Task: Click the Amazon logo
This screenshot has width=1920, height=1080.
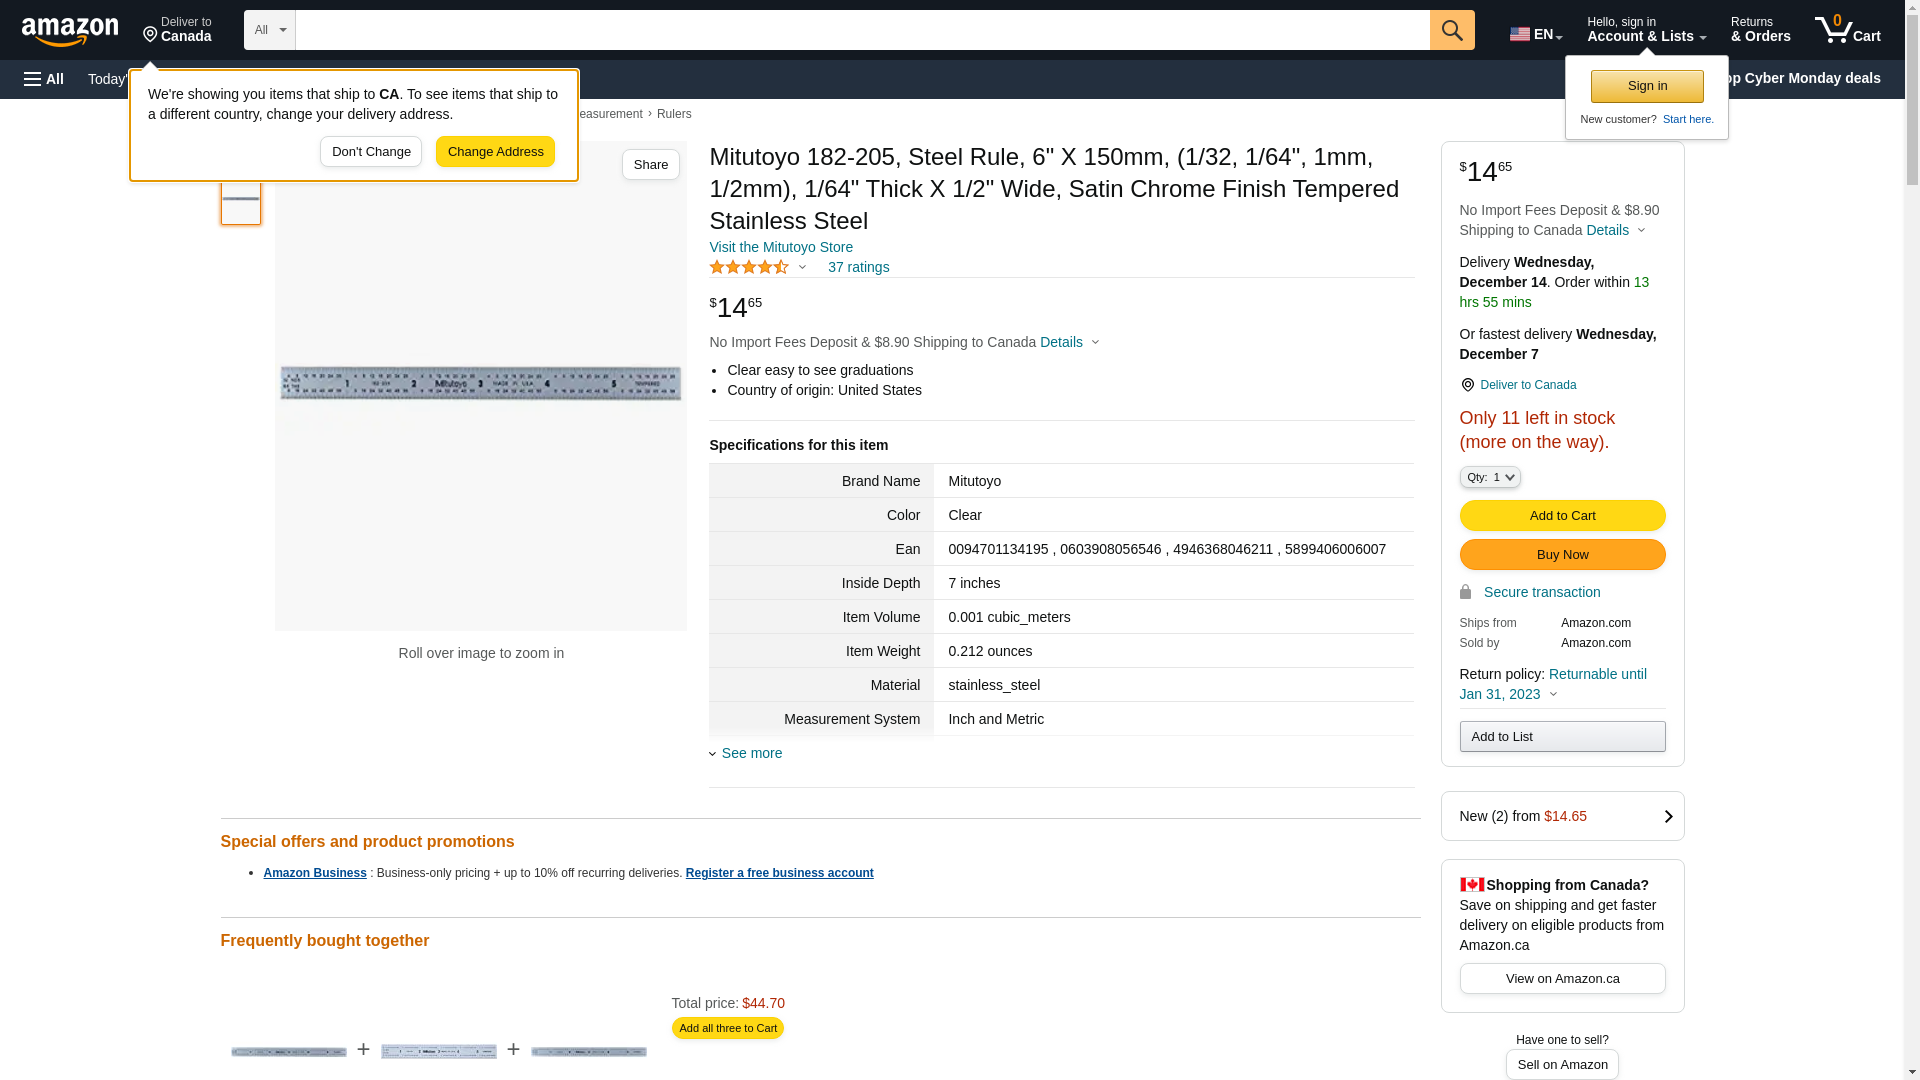Action: pos(70,32)
